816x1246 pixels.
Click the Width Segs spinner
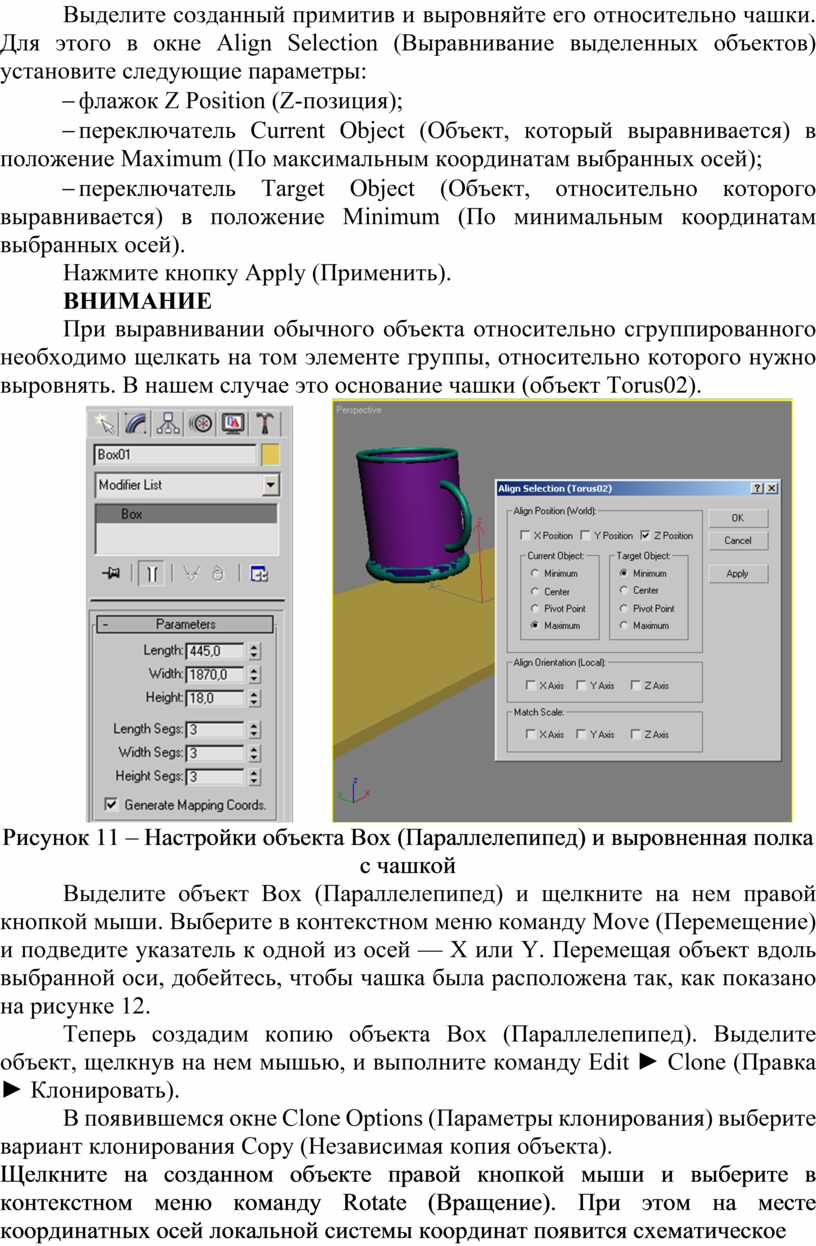tap(254, 752)
